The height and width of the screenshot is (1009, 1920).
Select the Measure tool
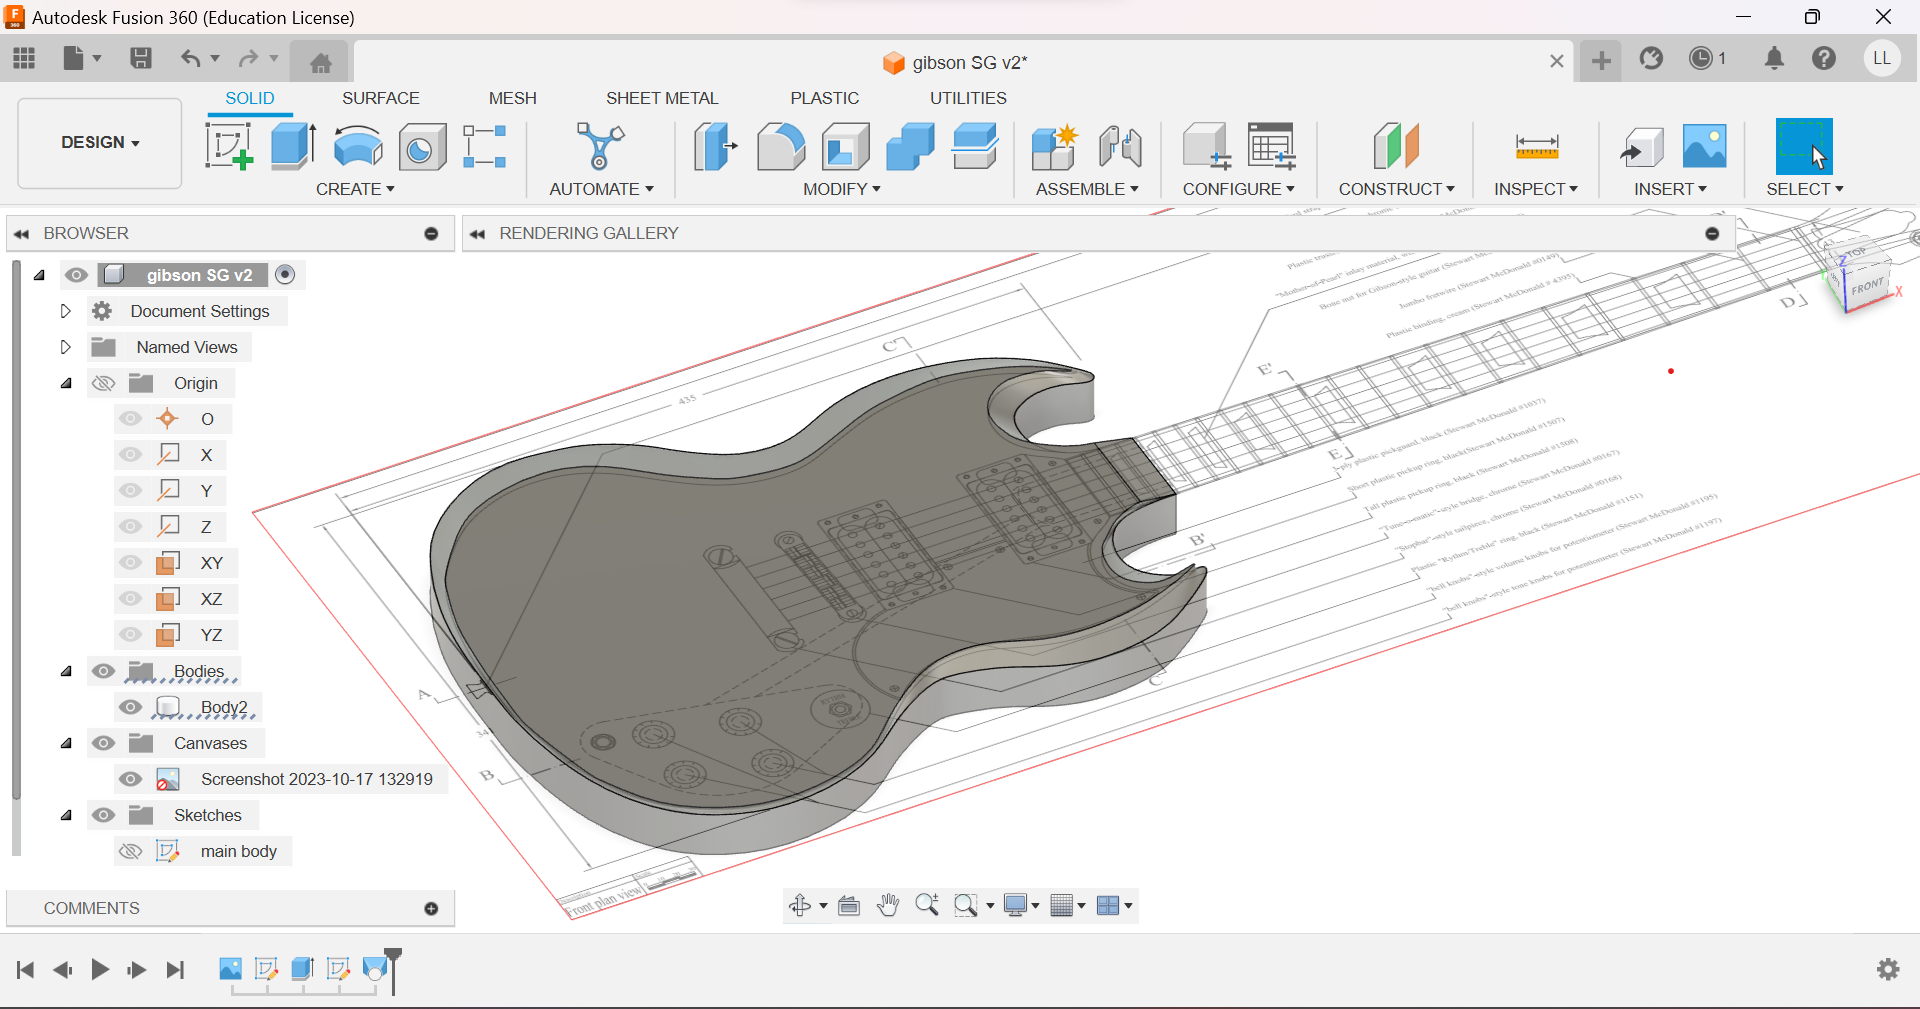coord(1537,147)
